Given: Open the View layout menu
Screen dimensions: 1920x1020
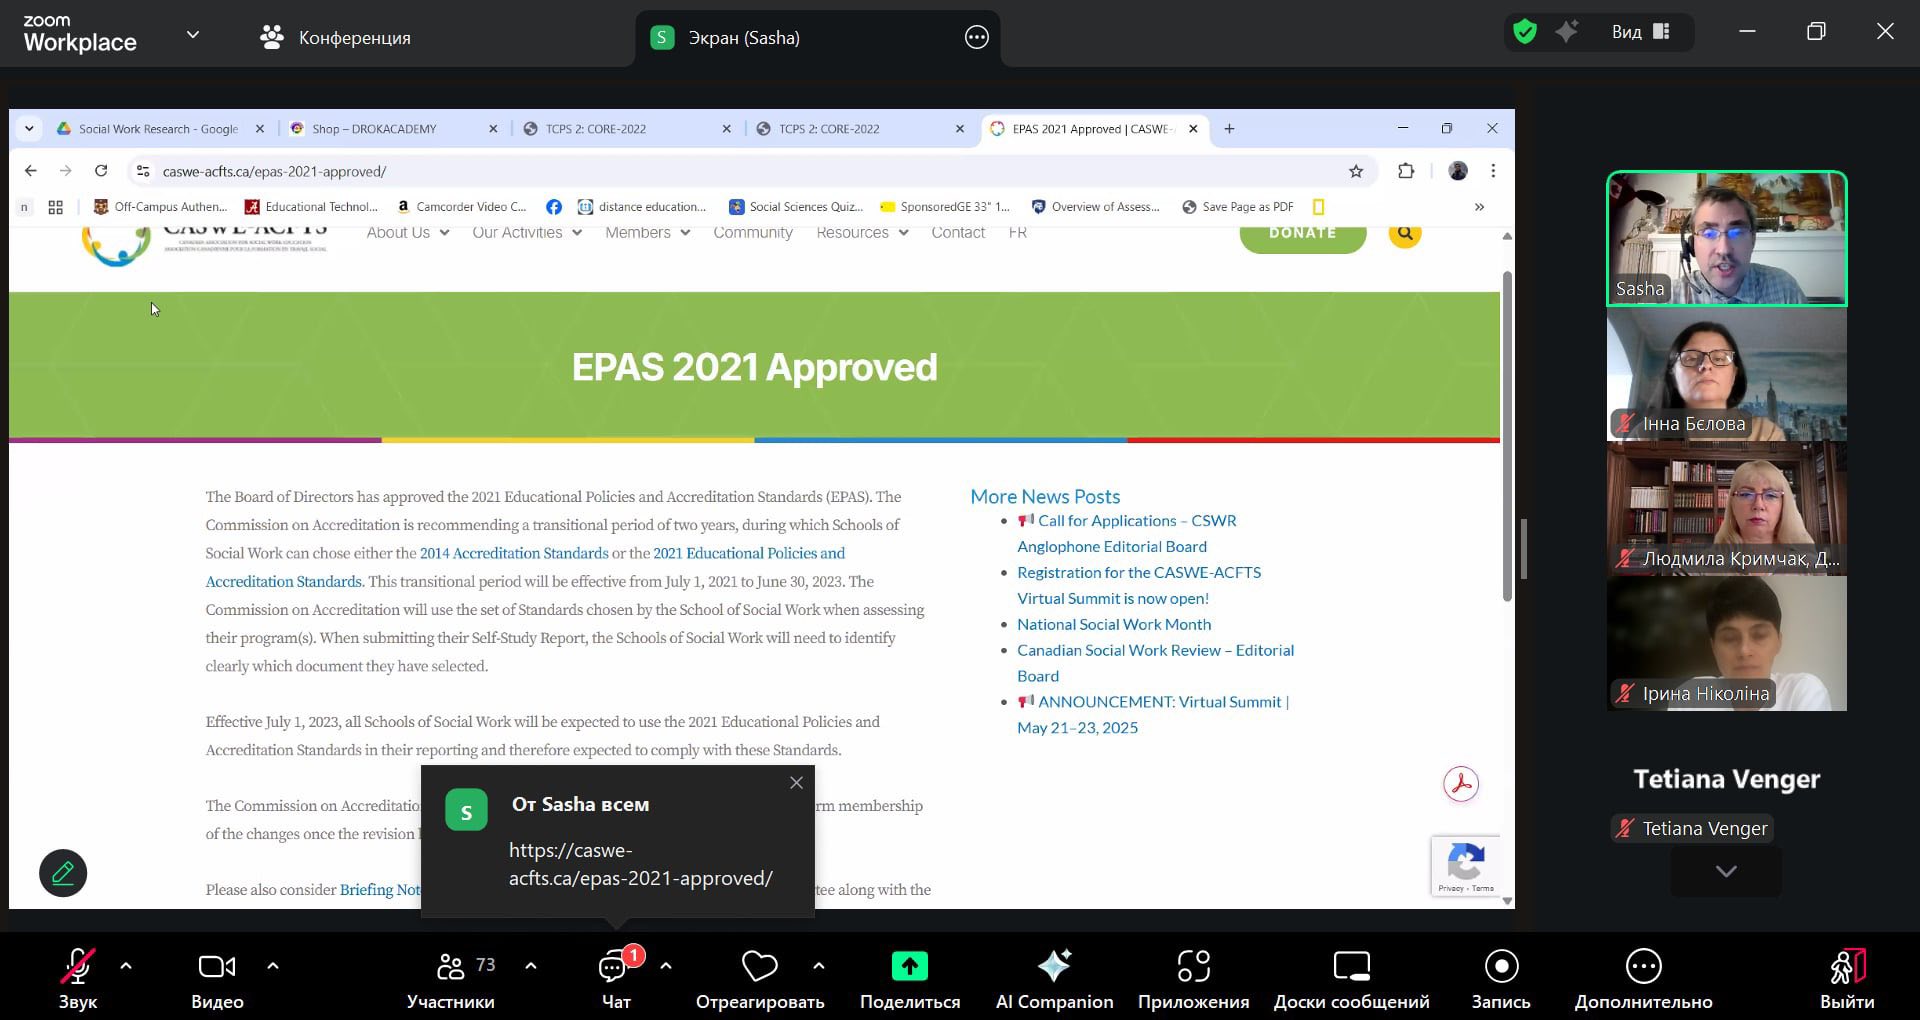Looking at the screenshot, I should click(1640, 32).
